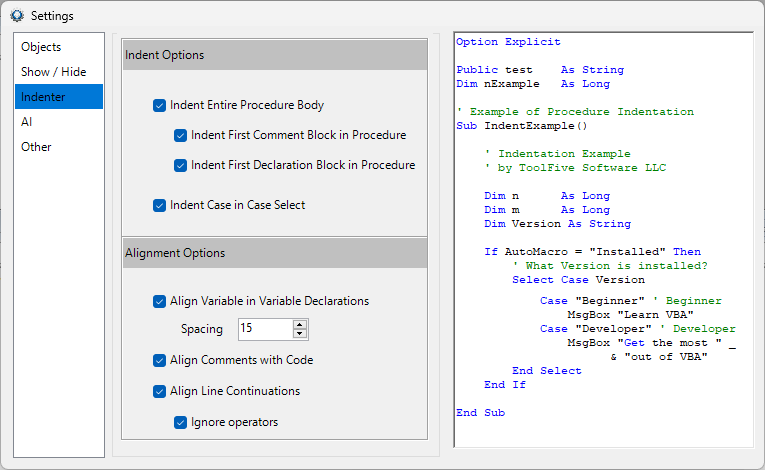Click the 'Dim m As Long' line
The height and width of the screenshot is (470, 765).
547,210
